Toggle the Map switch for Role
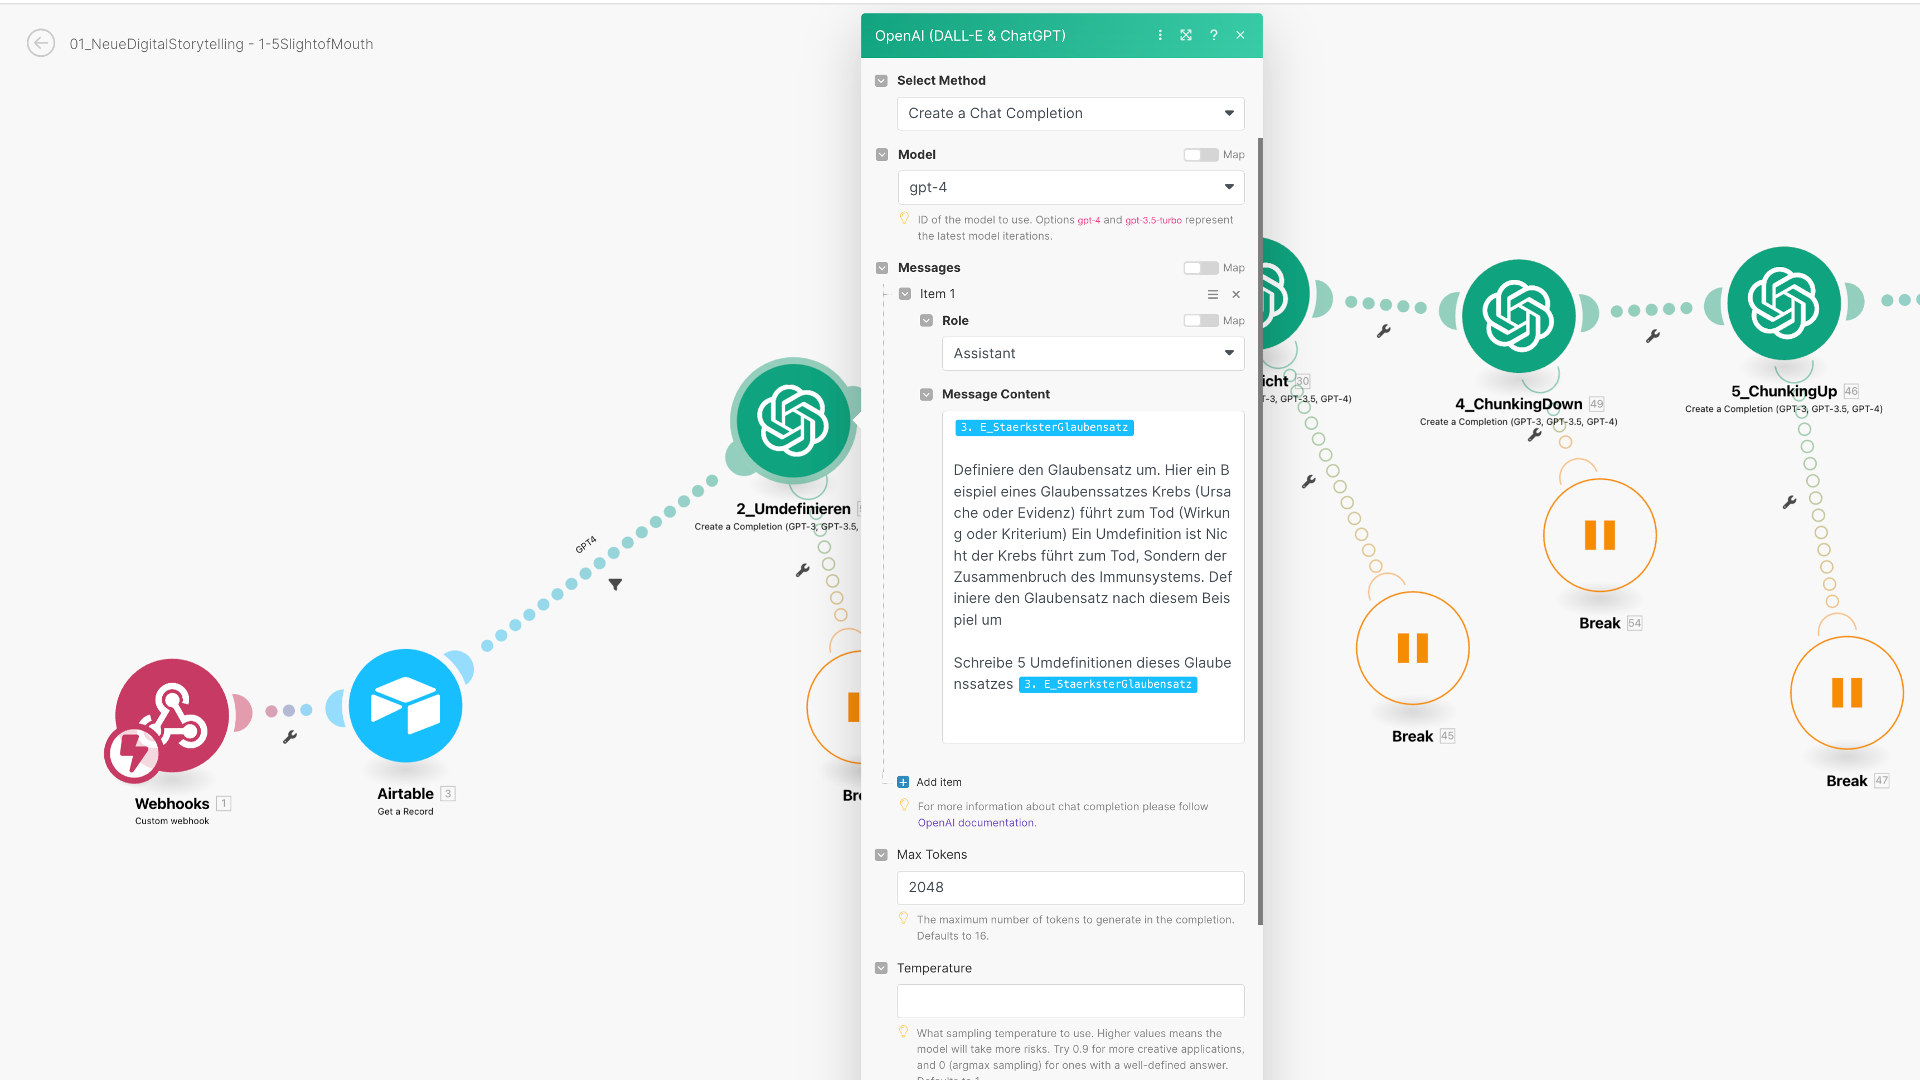Image resolution: width=1920 pixels, height=1080 pixels. click(x=1200, y=321)
